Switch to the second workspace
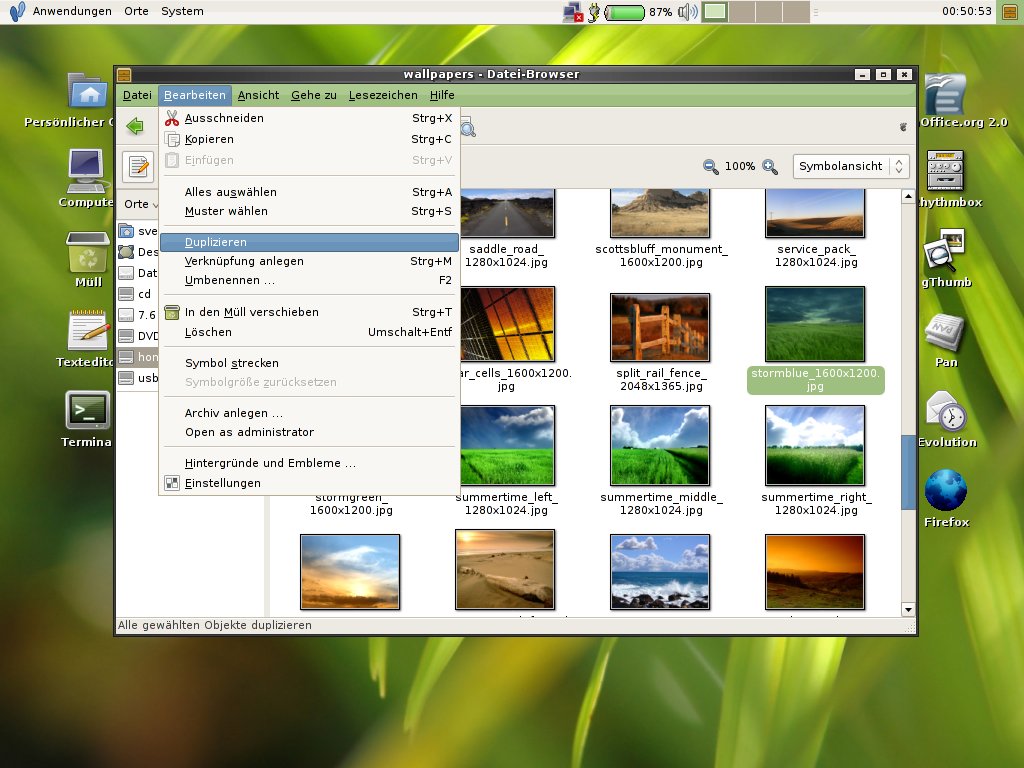Screen dimensions: 1024x768 point(742,12)
